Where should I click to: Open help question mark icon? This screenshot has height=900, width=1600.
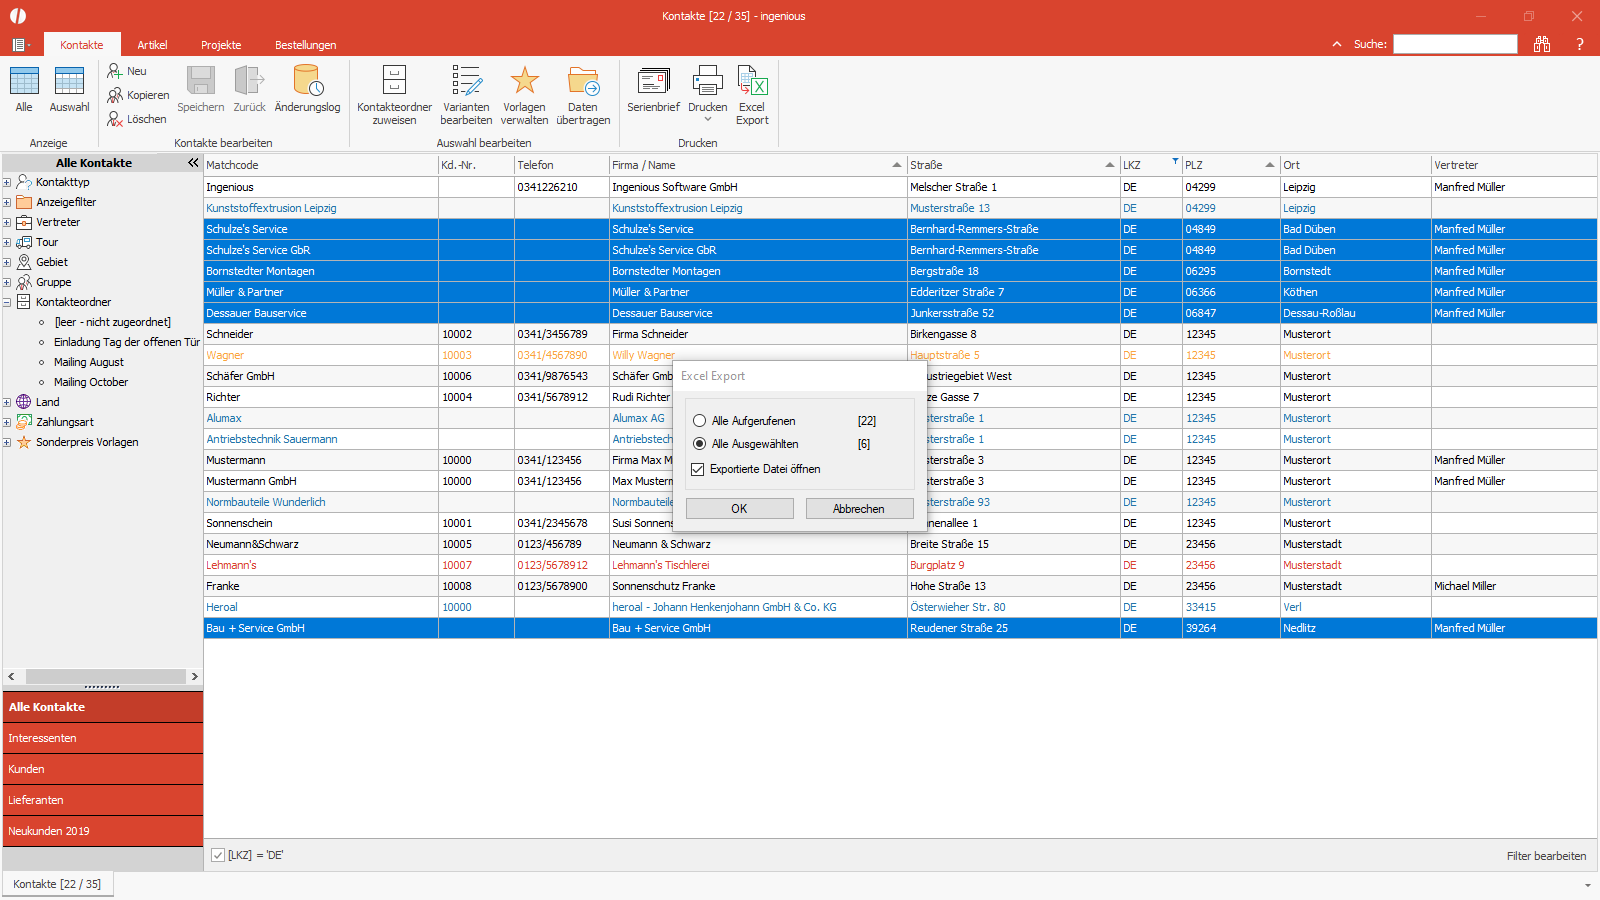[1580, 44]
